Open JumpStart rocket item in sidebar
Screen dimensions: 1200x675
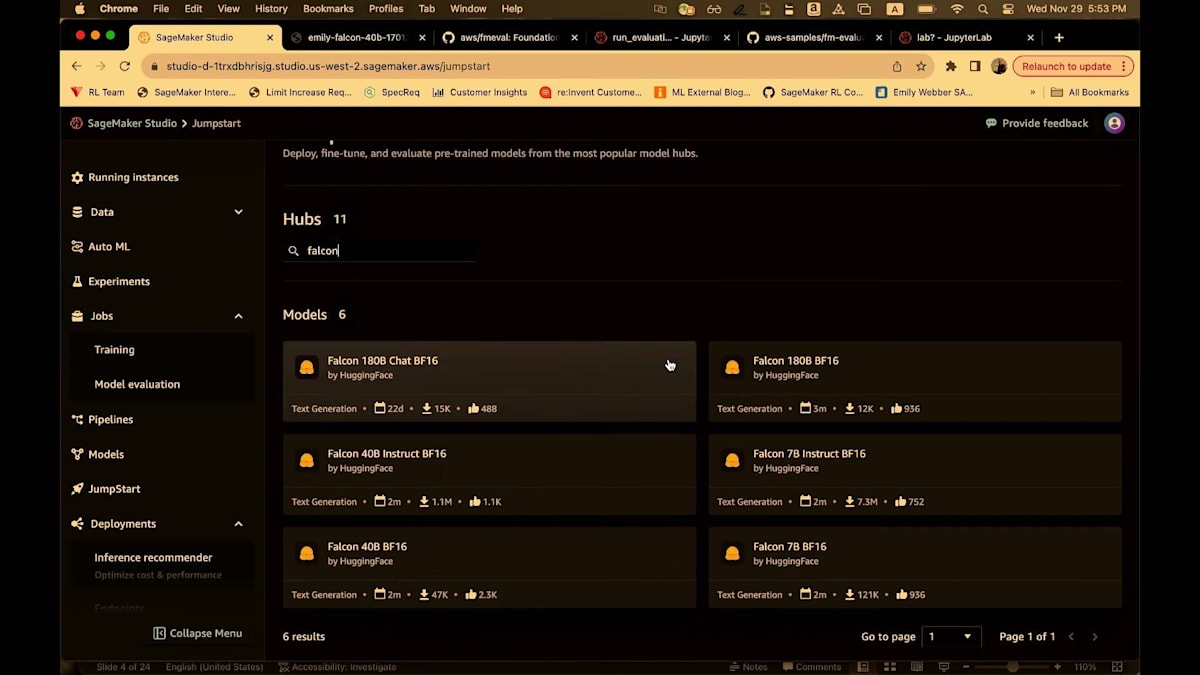(106, 489)
